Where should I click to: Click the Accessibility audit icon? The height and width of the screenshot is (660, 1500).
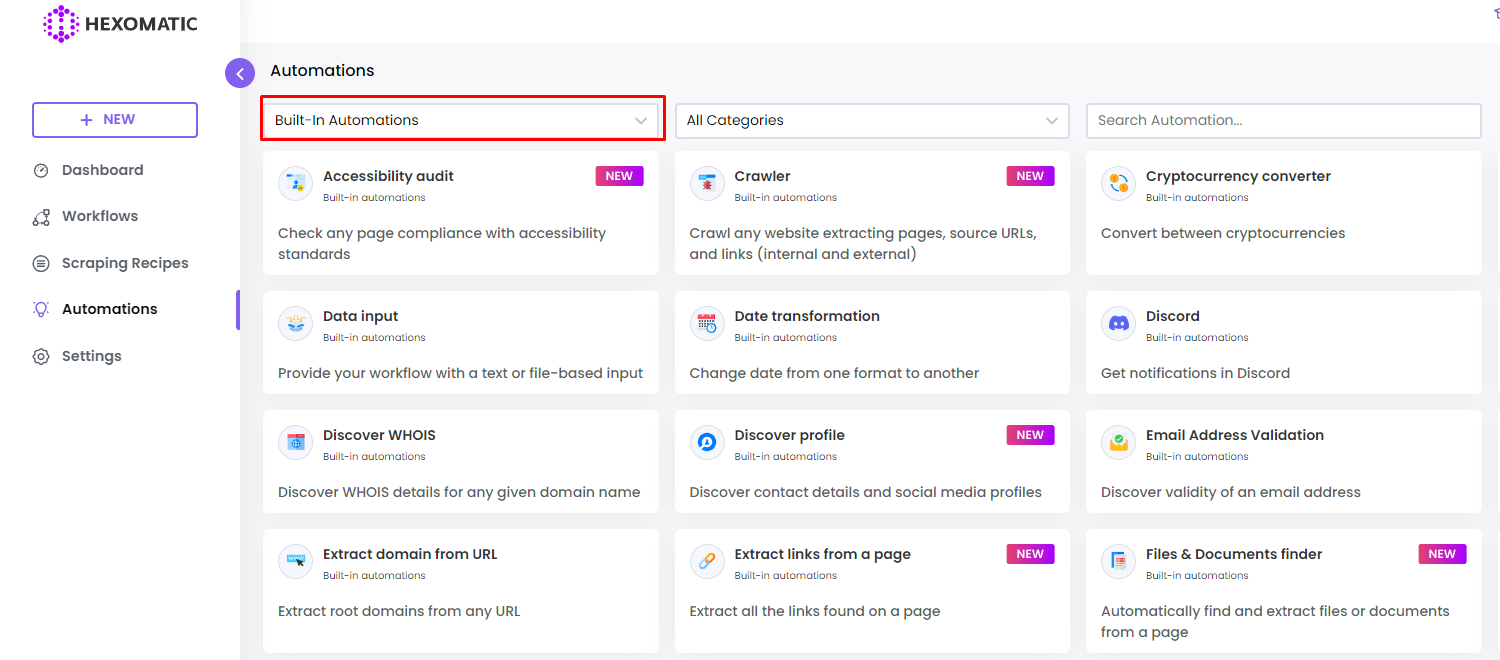[x=295, y=184]
